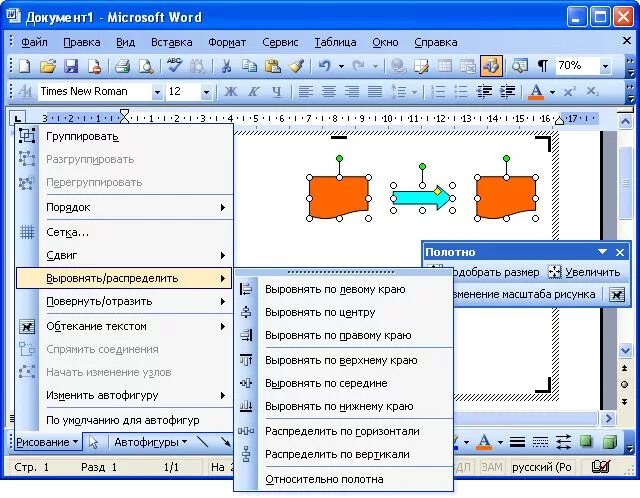Open Порядок submenu
The image size is (640, 498).
pos(124,207)
